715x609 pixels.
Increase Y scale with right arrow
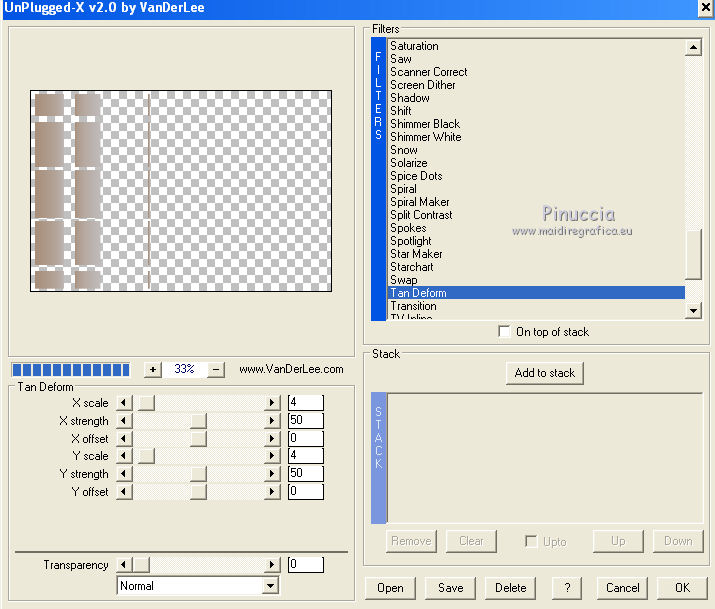(272, 456)
